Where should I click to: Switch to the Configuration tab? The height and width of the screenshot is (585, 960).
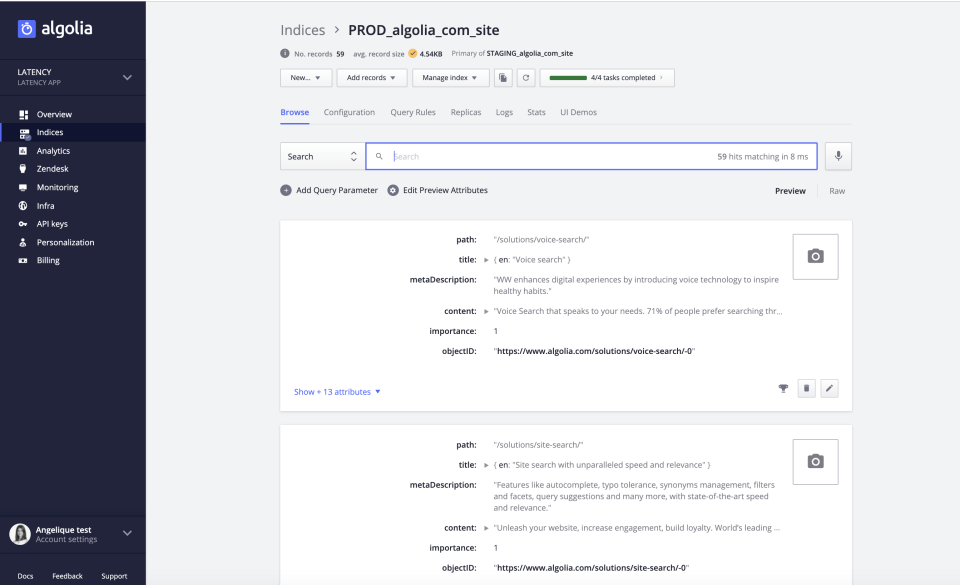(x=349, y=112)
